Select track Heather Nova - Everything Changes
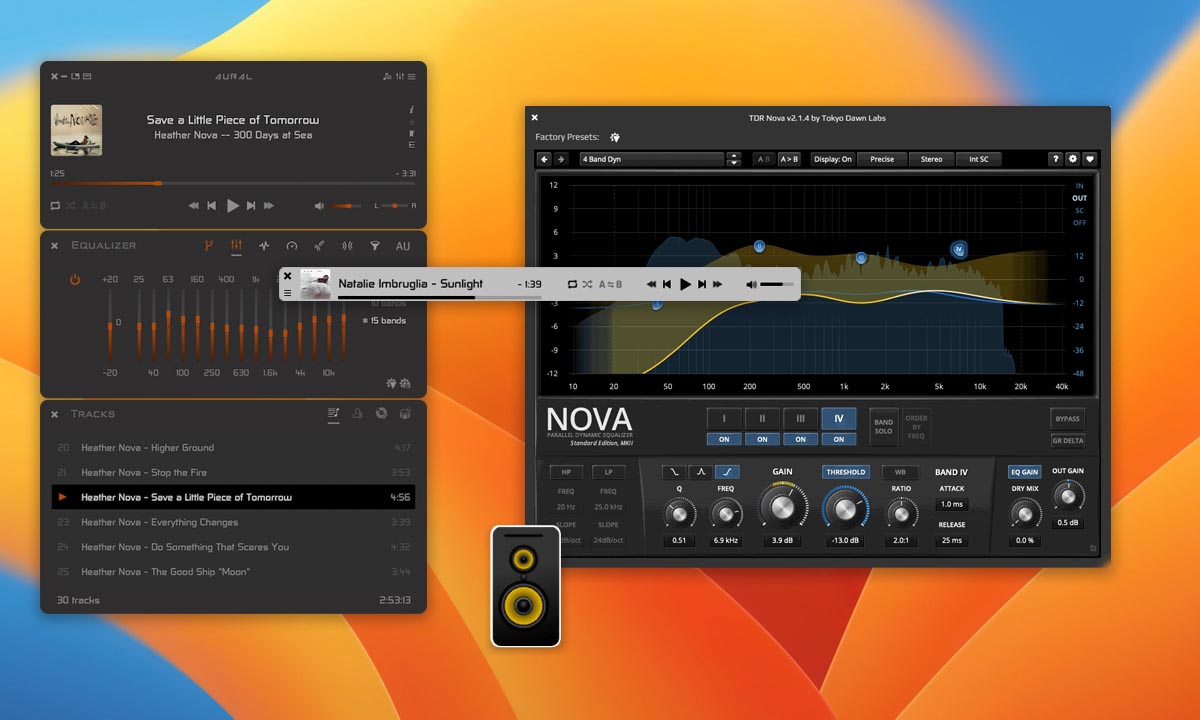This screenshot has width=1200, height=720. (233, 522)
